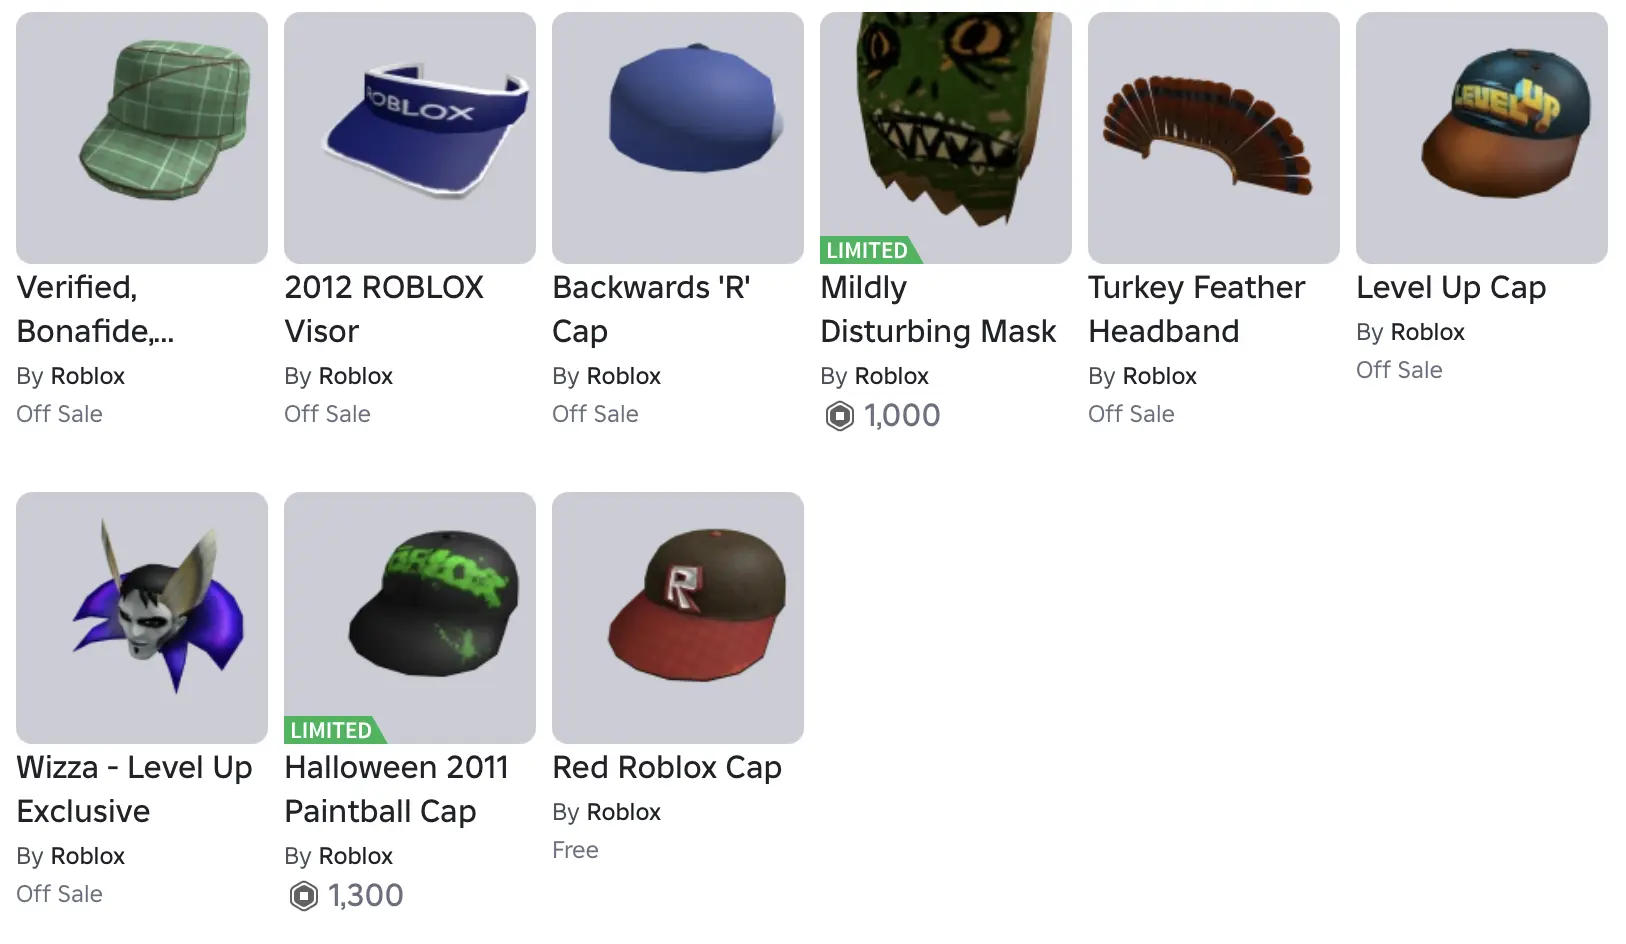Click the 2012 ROBLOX Visor title text
This screenshot has height=944, width=1626.
click(384, 309)
